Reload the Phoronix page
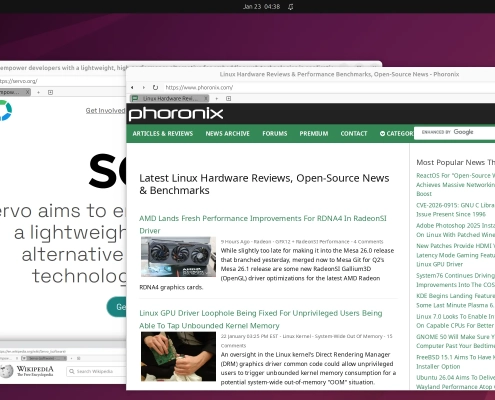 point(155,87)
